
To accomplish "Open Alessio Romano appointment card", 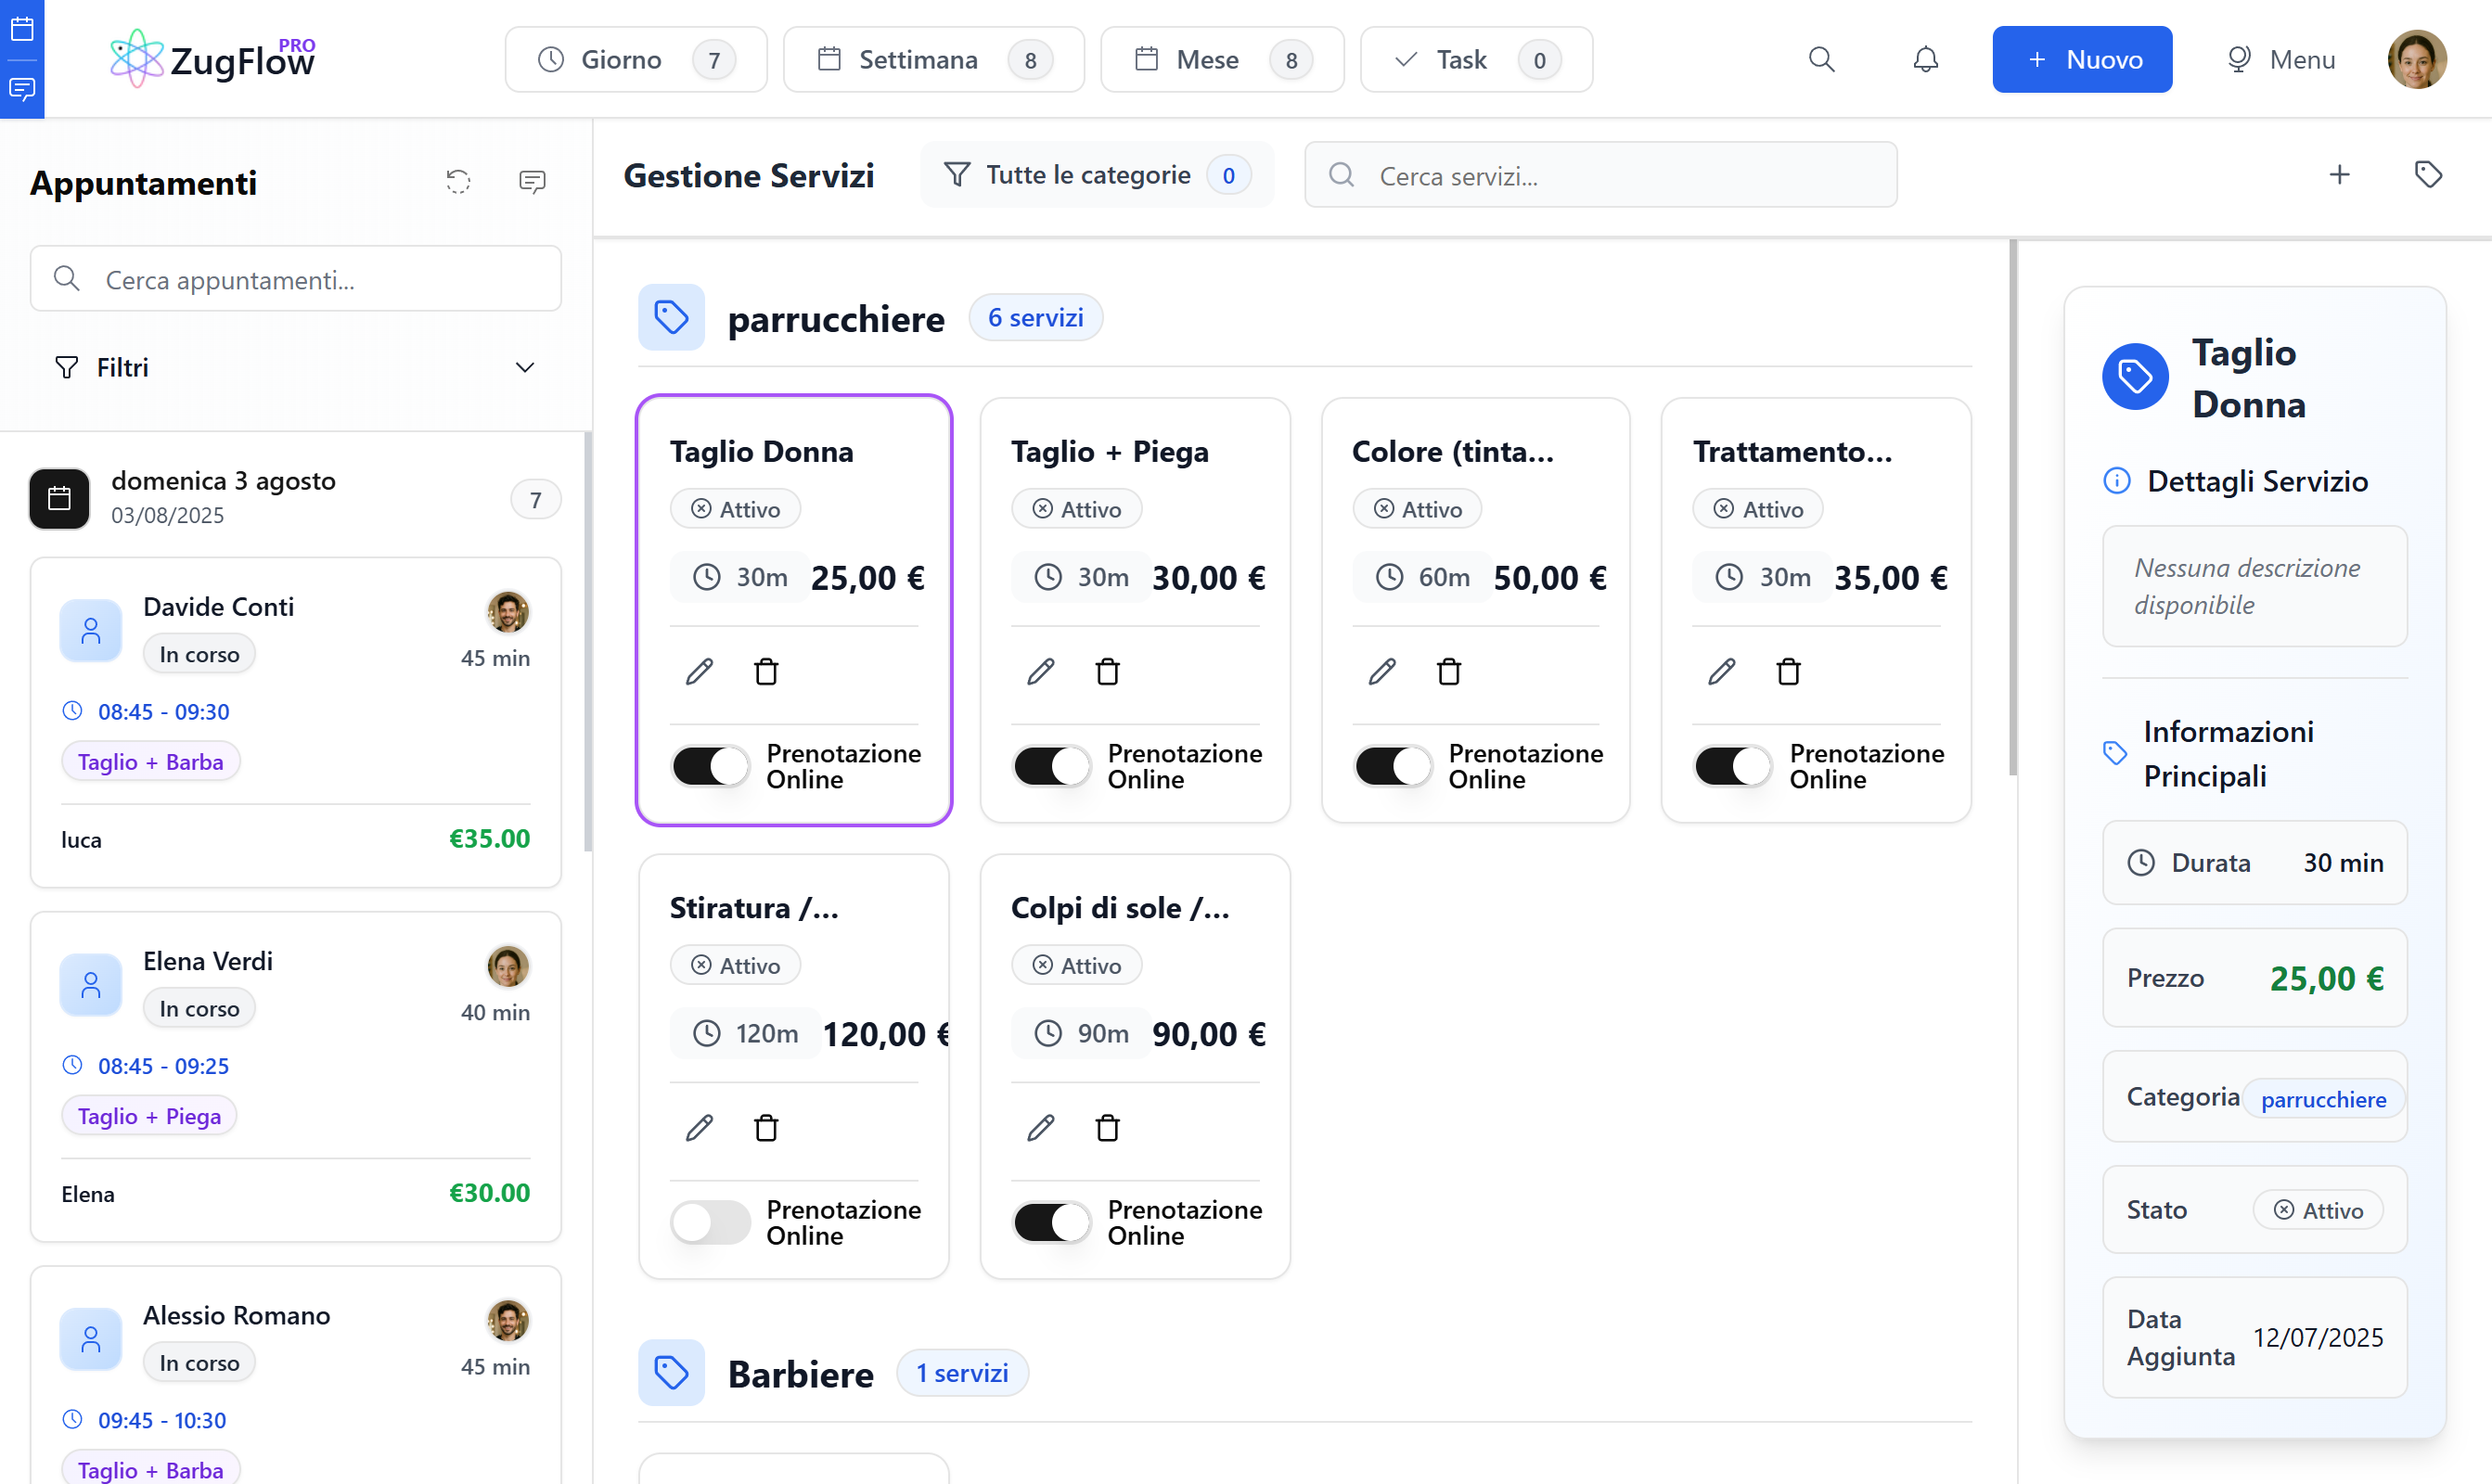I will pyautogui.click(x=295, y=1375).
